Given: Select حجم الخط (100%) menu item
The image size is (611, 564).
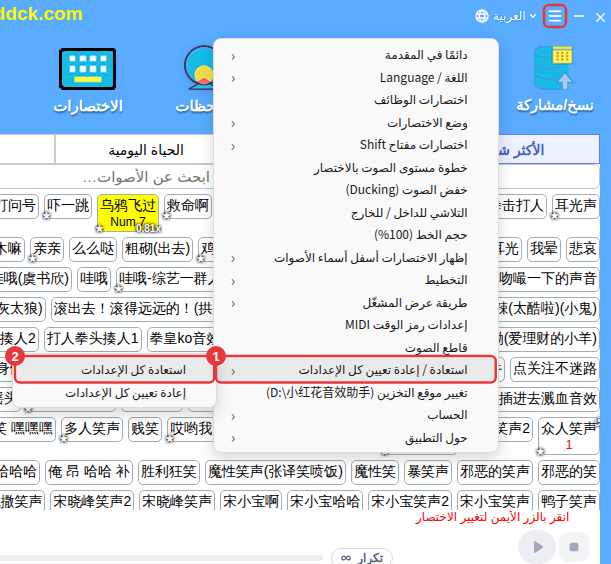Looking at the screenshot, I should tap(356, 235).
